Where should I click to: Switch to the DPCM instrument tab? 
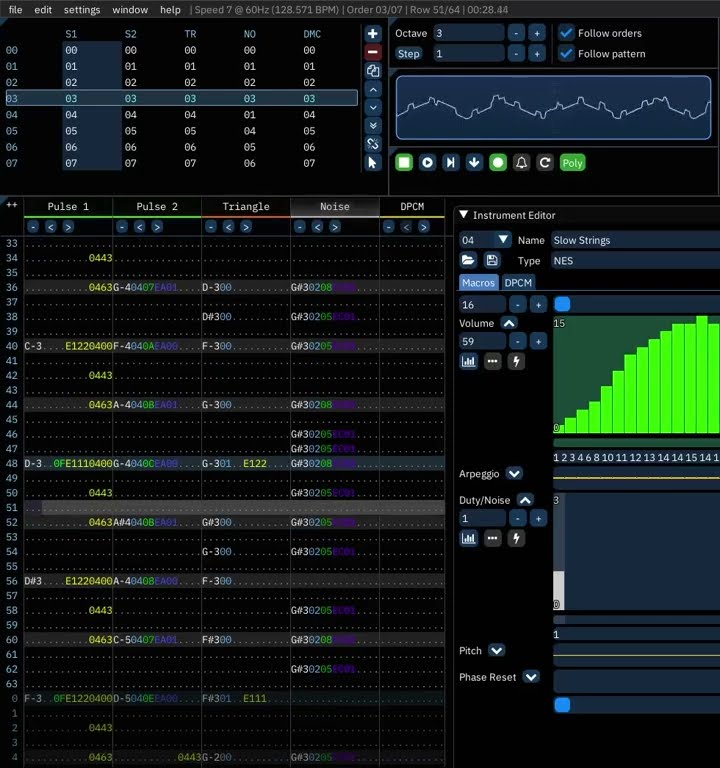pos(518,283)
